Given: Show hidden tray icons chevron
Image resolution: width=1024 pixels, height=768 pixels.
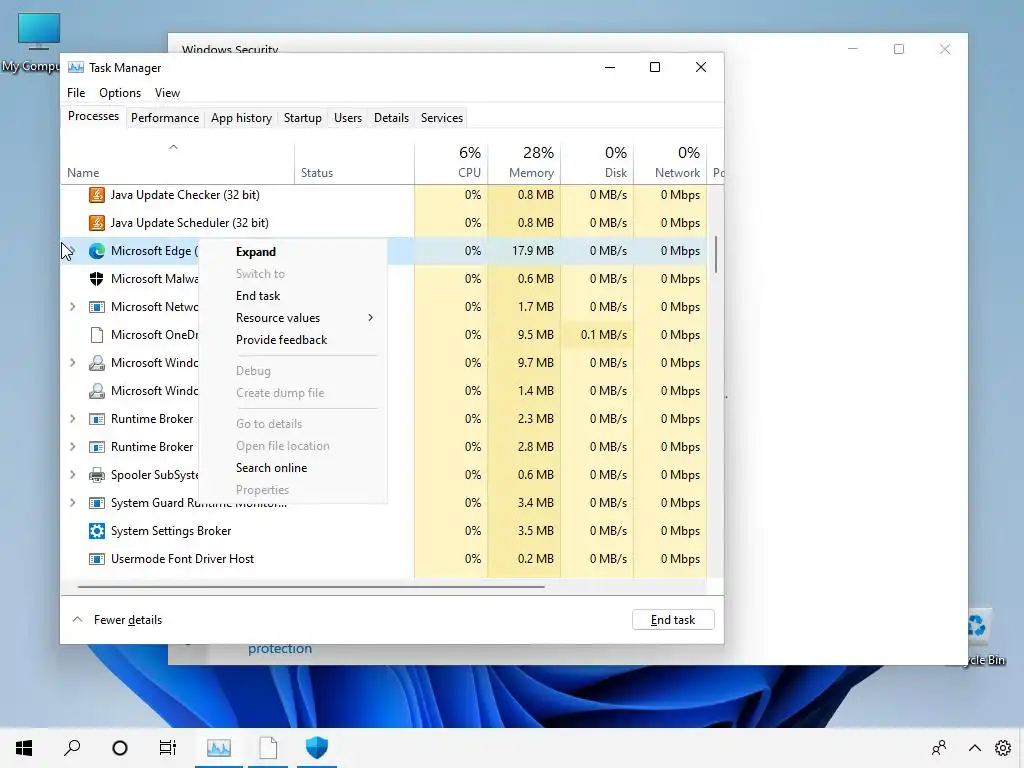Looking at the screenshot, I should 974,748.
